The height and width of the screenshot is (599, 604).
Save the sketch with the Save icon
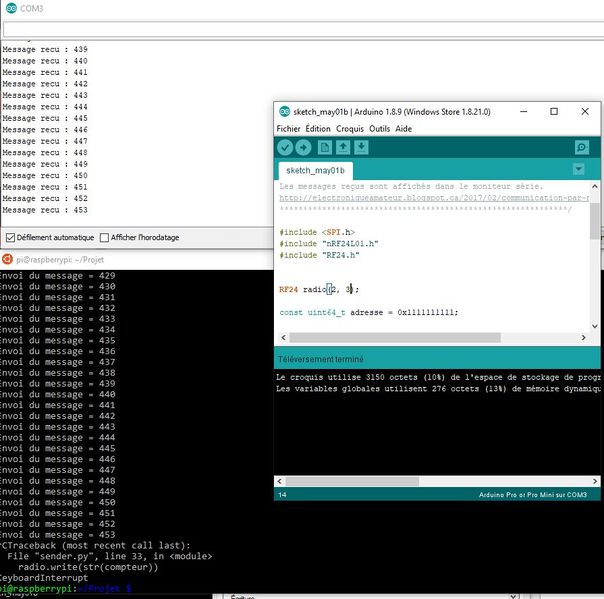coord(361,148)
